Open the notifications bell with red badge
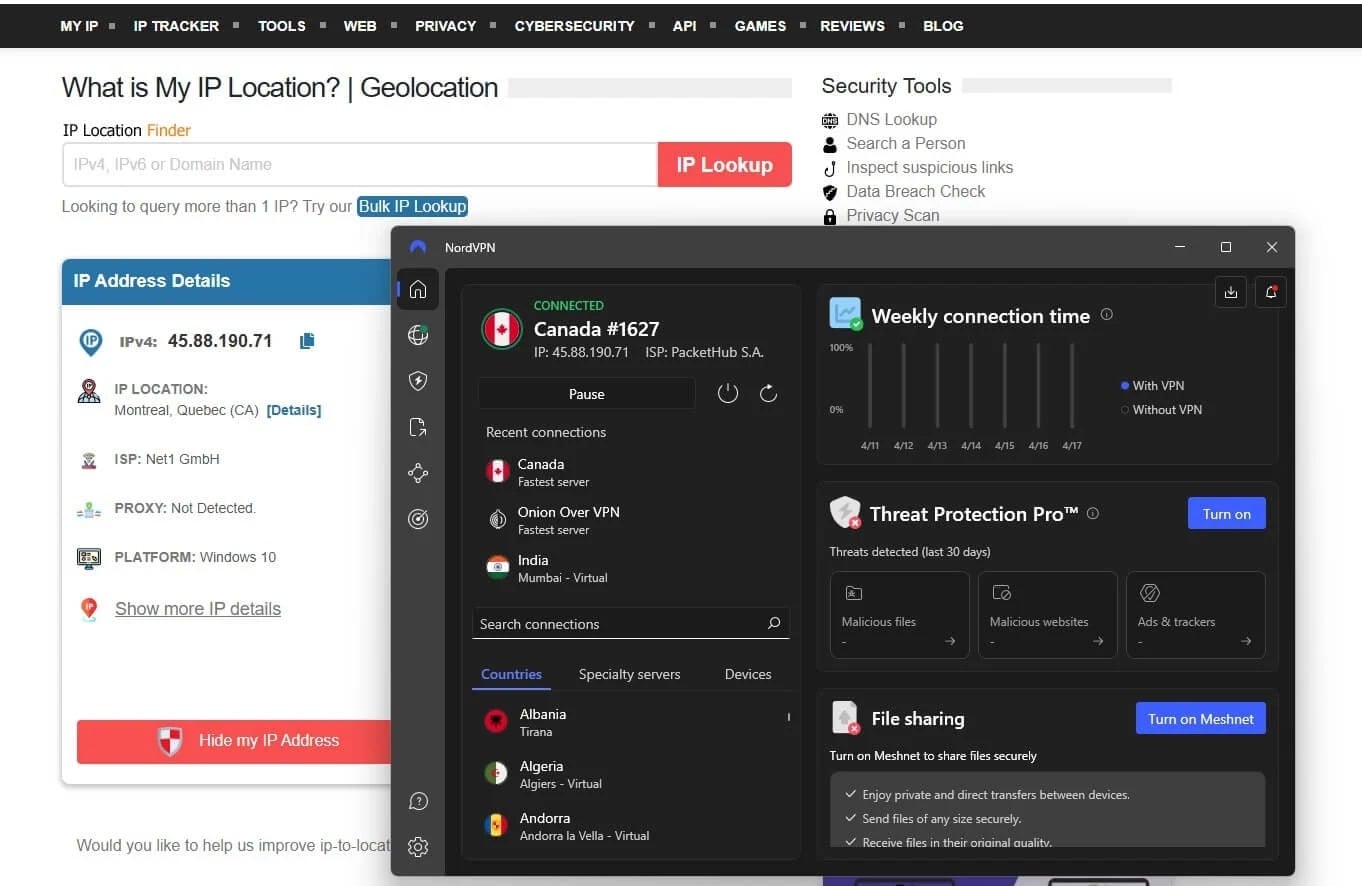Screen dimensions: 1362x886 click(x=1270, y=292)
